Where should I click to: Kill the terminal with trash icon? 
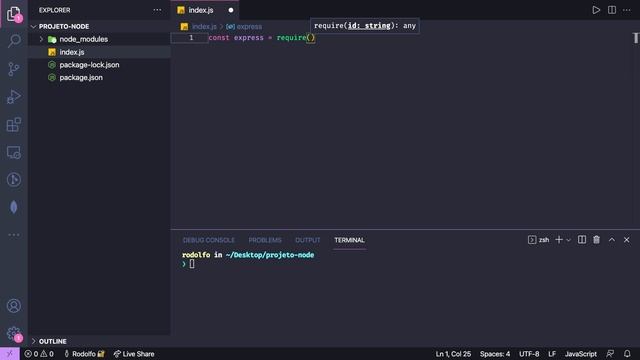click(596, 240)
